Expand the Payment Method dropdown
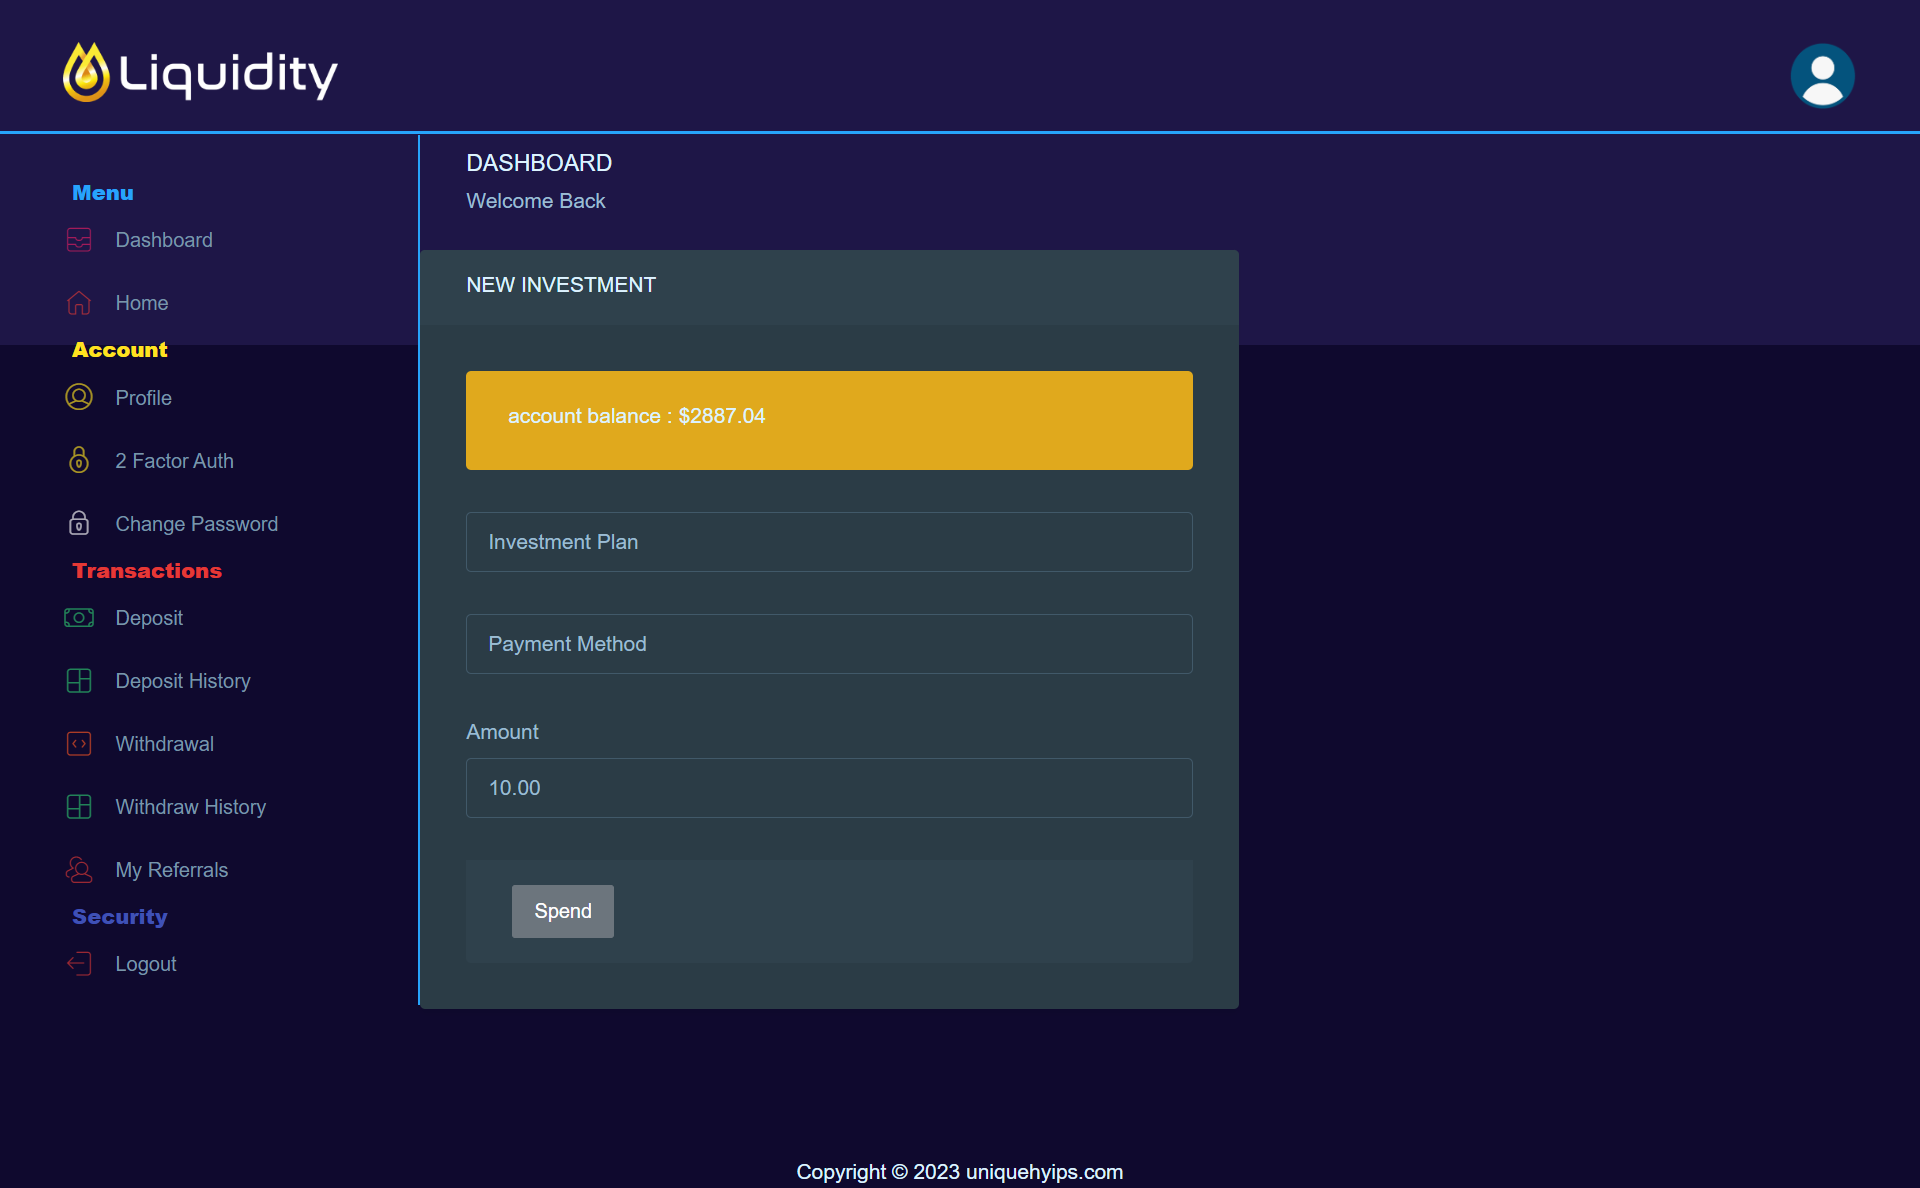The image size is (1920, 1188). pos(829,644)
